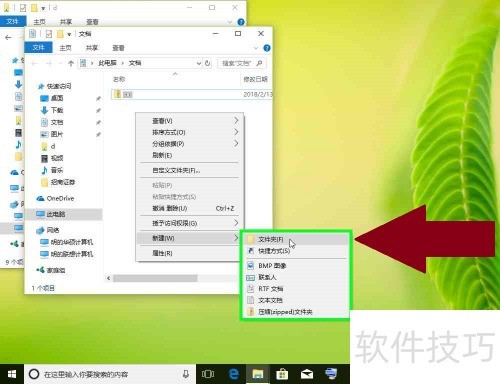The image size is (500, 384).
Task: Choose 文件夹(F) in the New submenu
Action: 297,239
